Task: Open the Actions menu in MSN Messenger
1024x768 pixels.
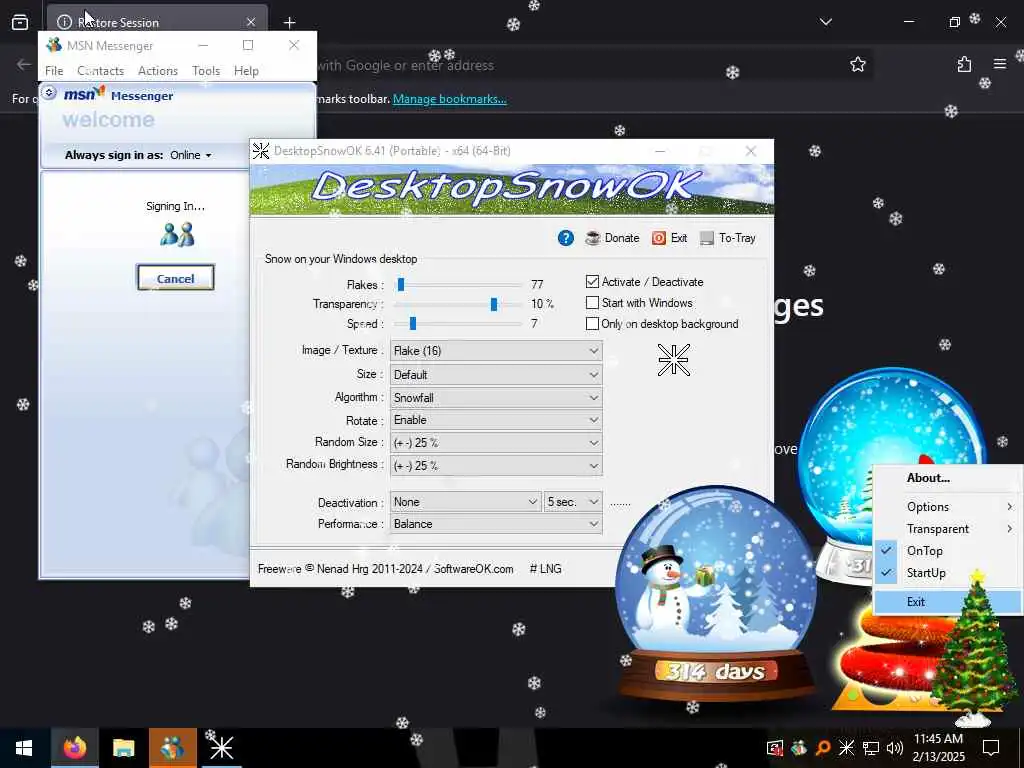Action: pos(157,71)
